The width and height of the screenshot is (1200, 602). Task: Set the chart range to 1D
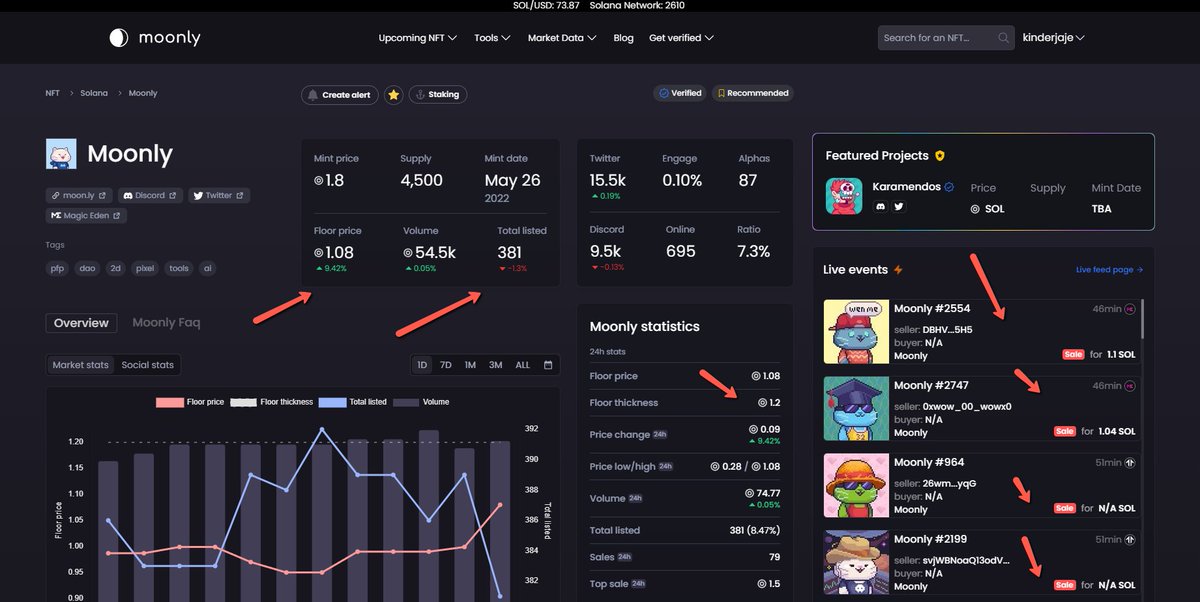click(x=422, y=365)
